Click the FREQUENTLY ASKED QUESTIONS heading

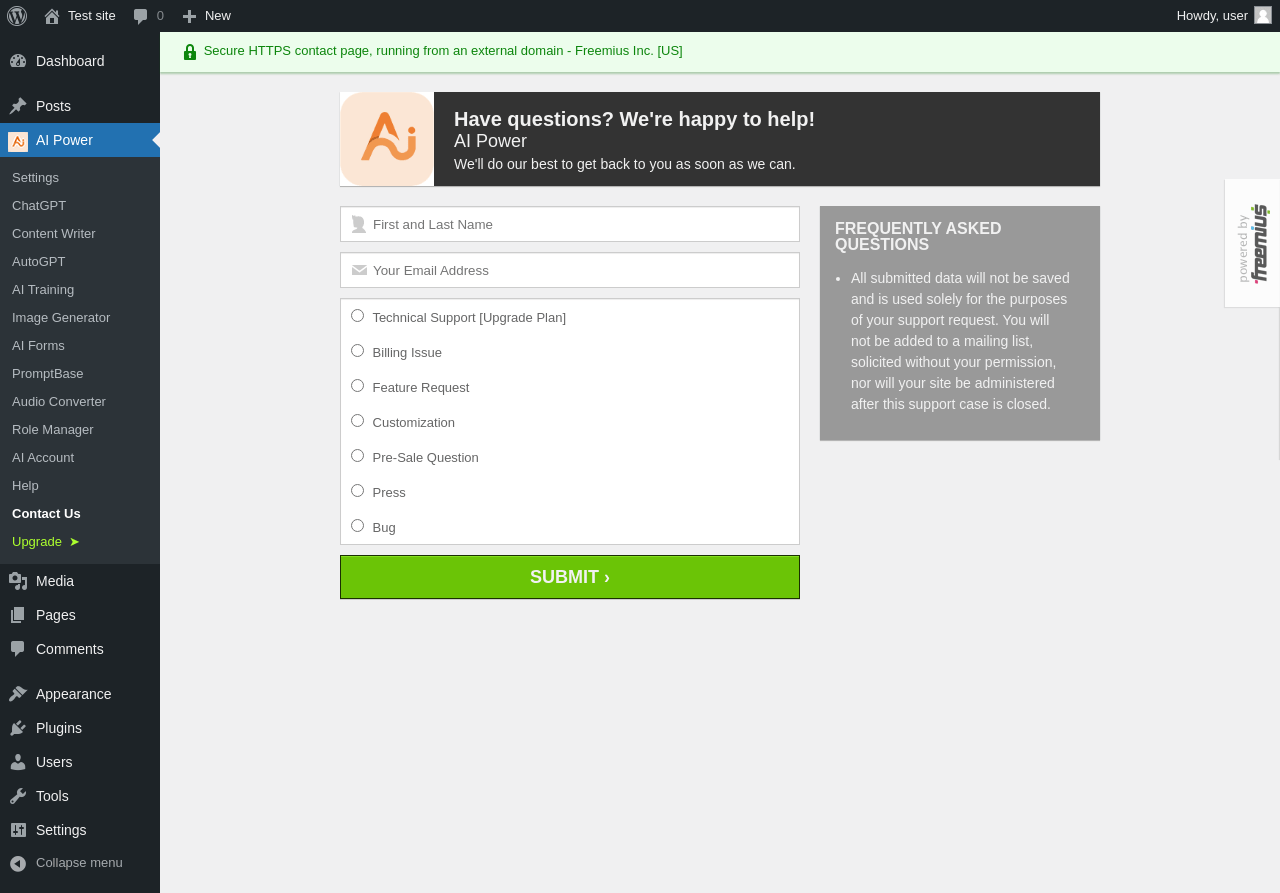pos(918,237)
